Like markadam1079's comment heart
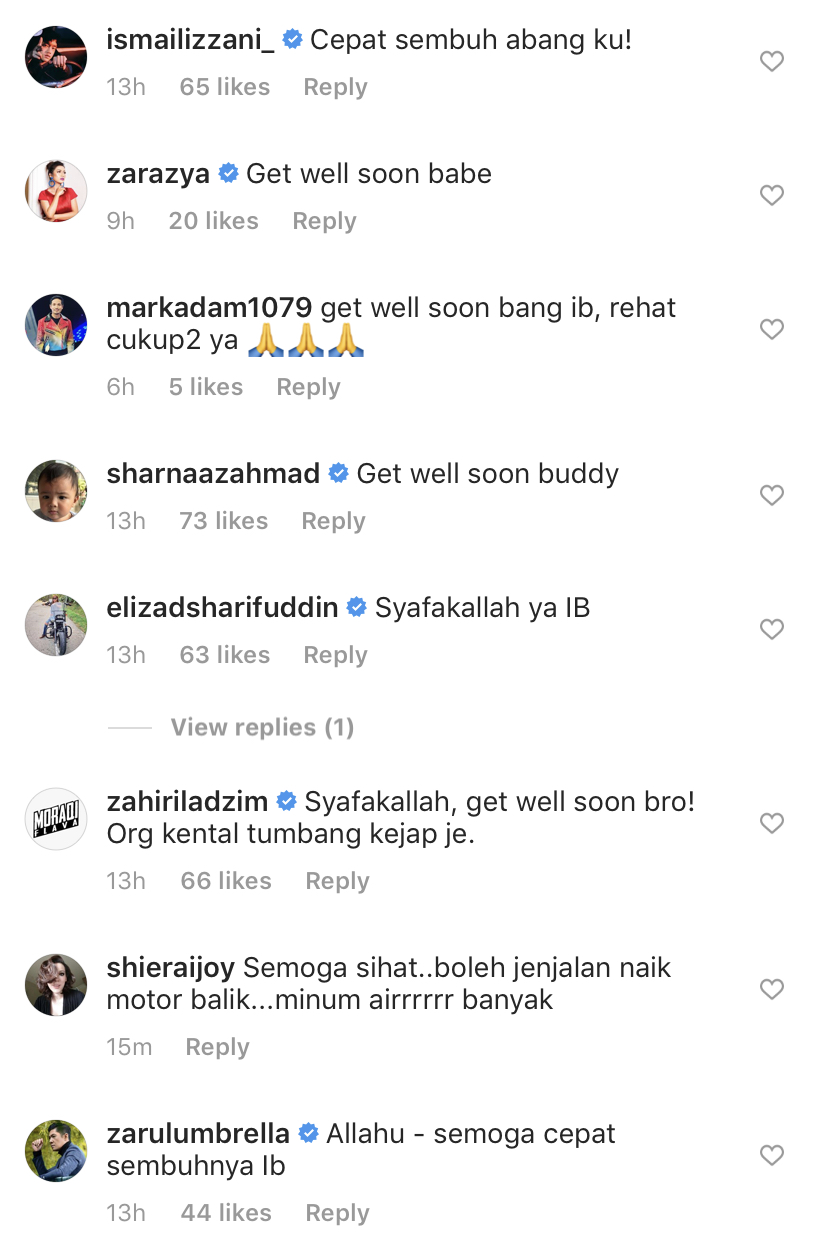The width and height of the screenshot is (828, 1252). click(x=772, y=329)
